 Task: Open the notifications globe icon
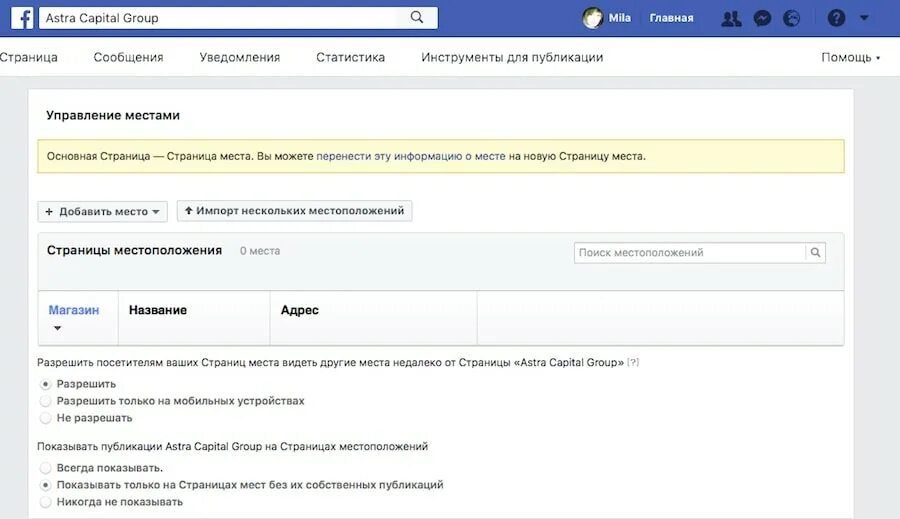[792, 18]
